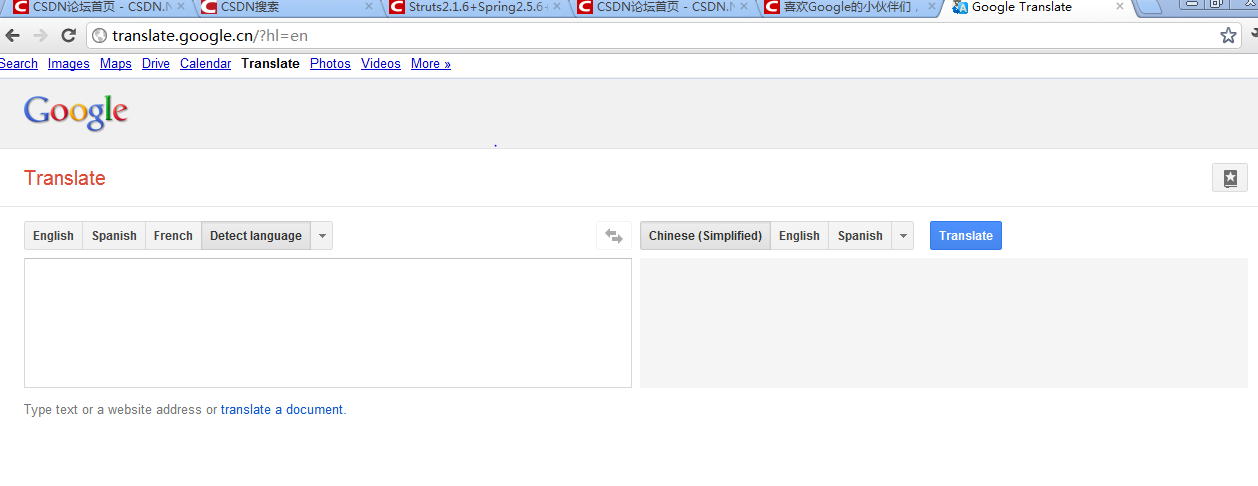Select Detect language source option
This screenshot has height=486, width=1258.
coord(256,236)
